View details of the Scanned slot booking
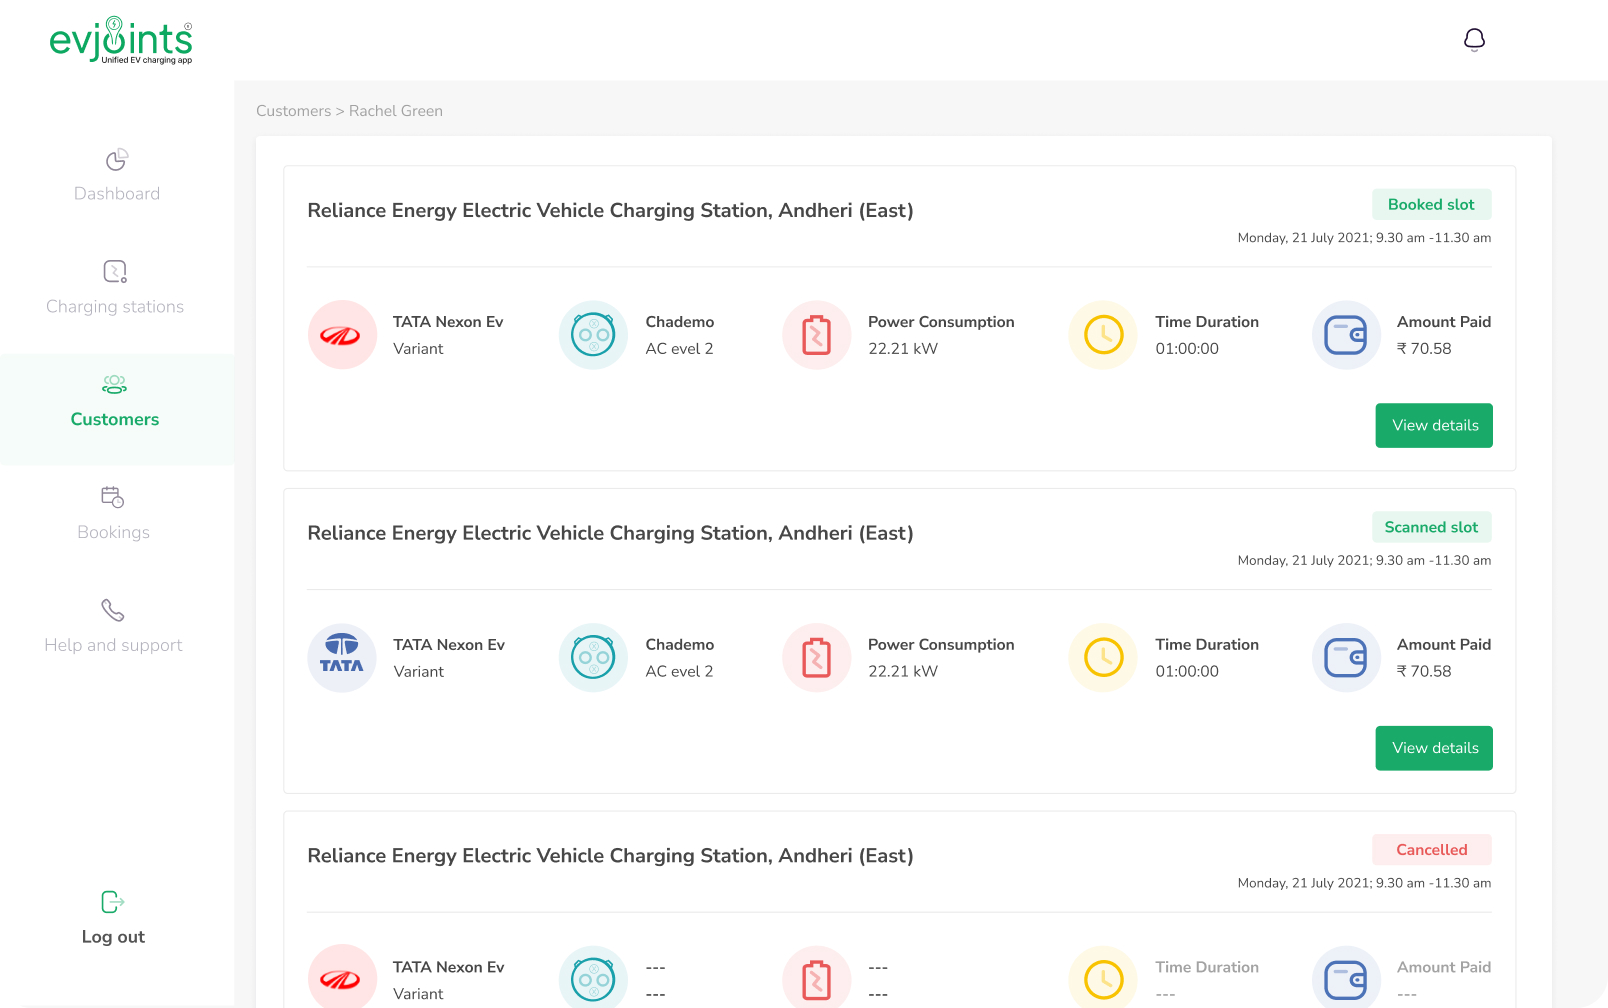This screenshot has height=1008, width=1608. 1433,748
